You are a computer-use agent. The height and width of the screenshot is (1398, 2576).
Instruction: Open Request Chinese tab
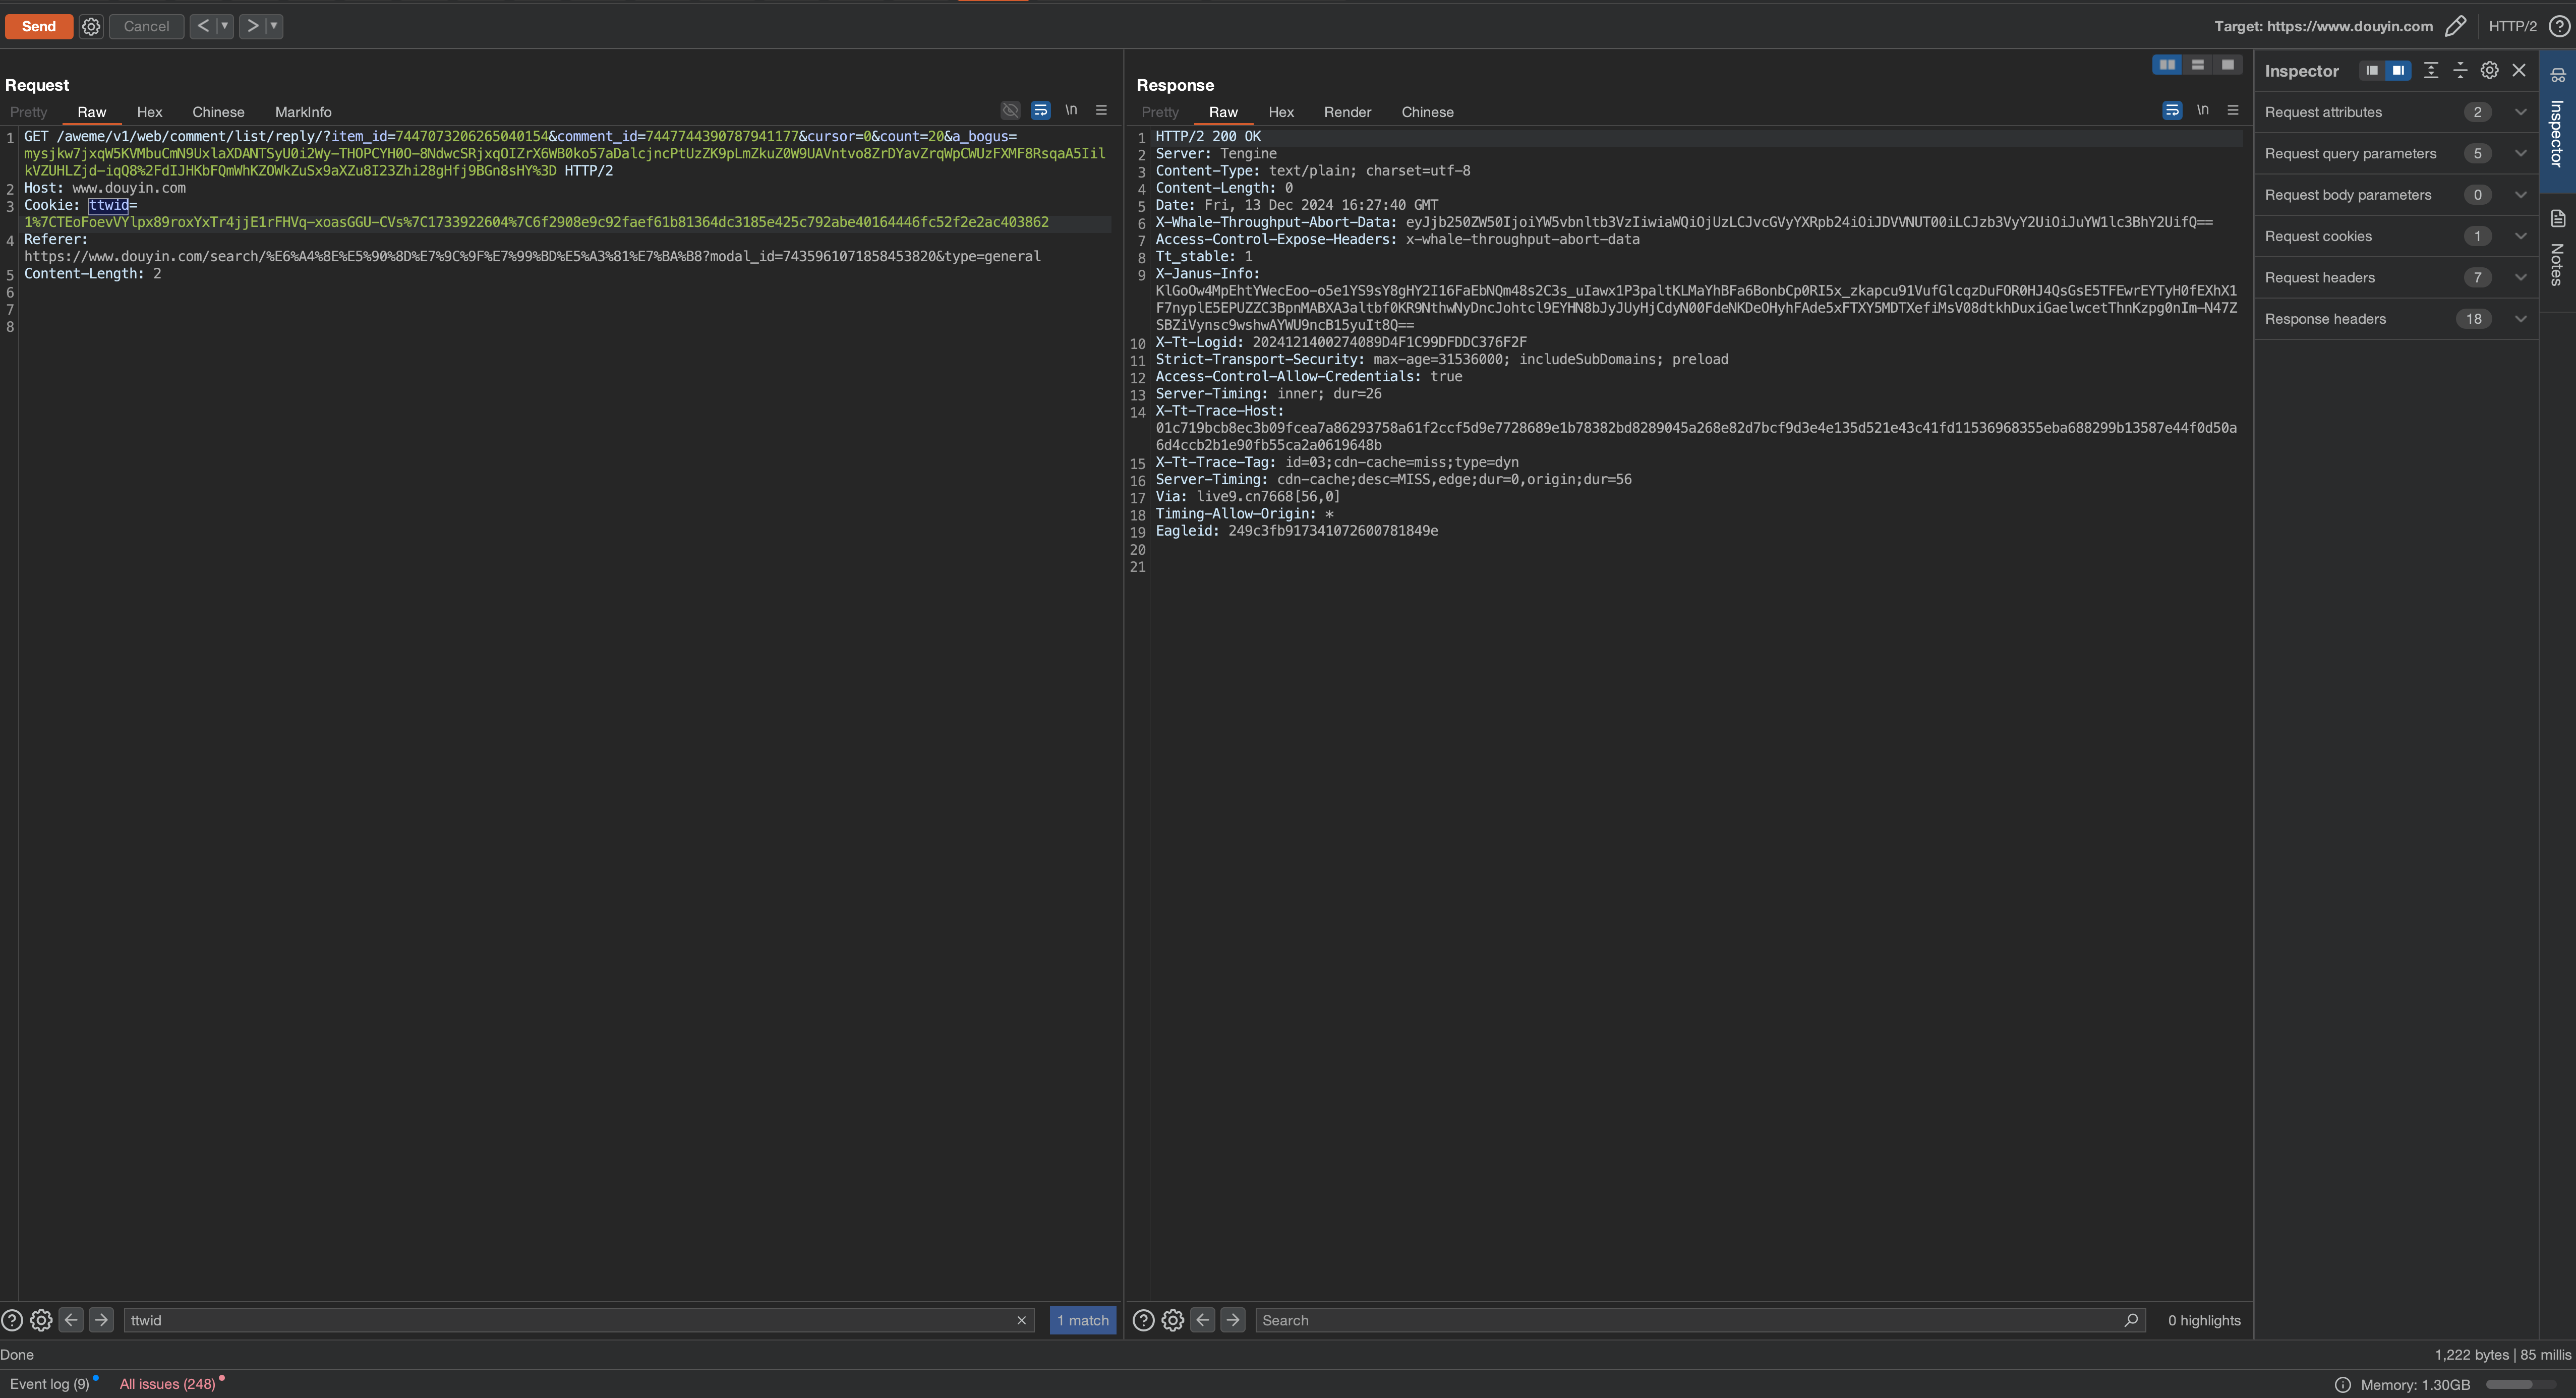(x=218, y=112)
